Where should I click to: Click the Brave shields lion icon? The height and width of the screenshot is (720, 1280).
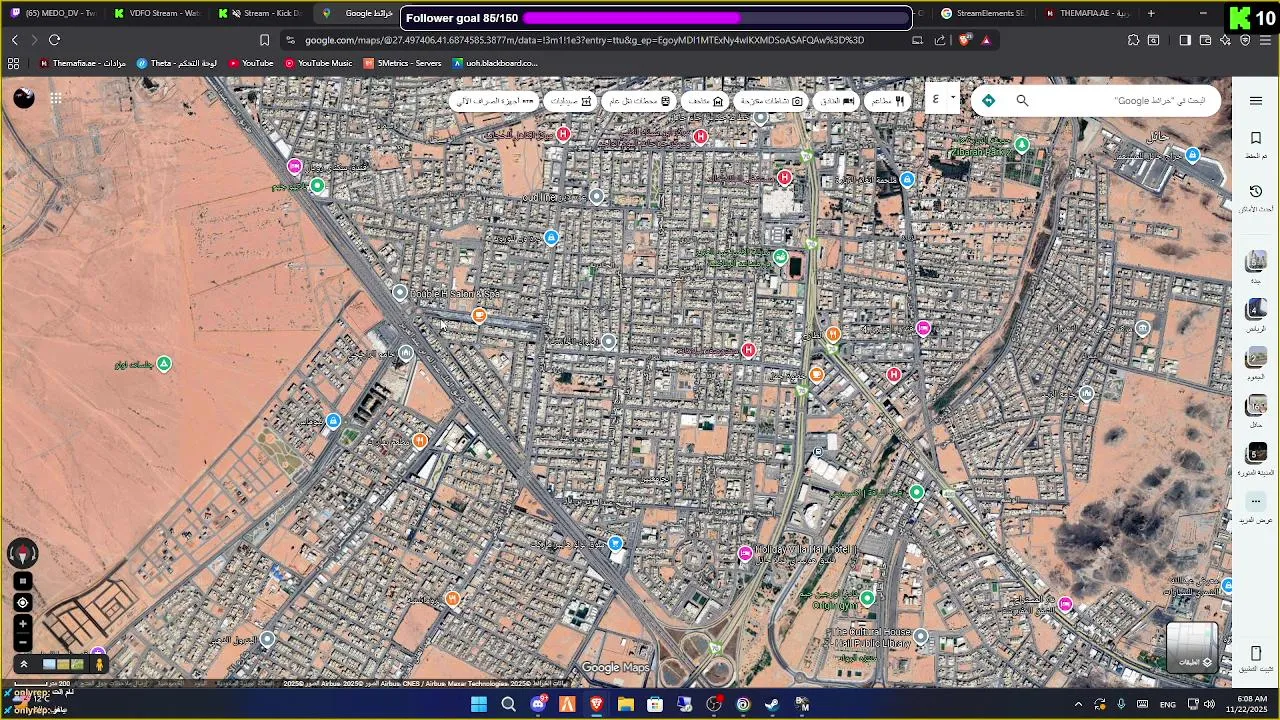point(964,40)
